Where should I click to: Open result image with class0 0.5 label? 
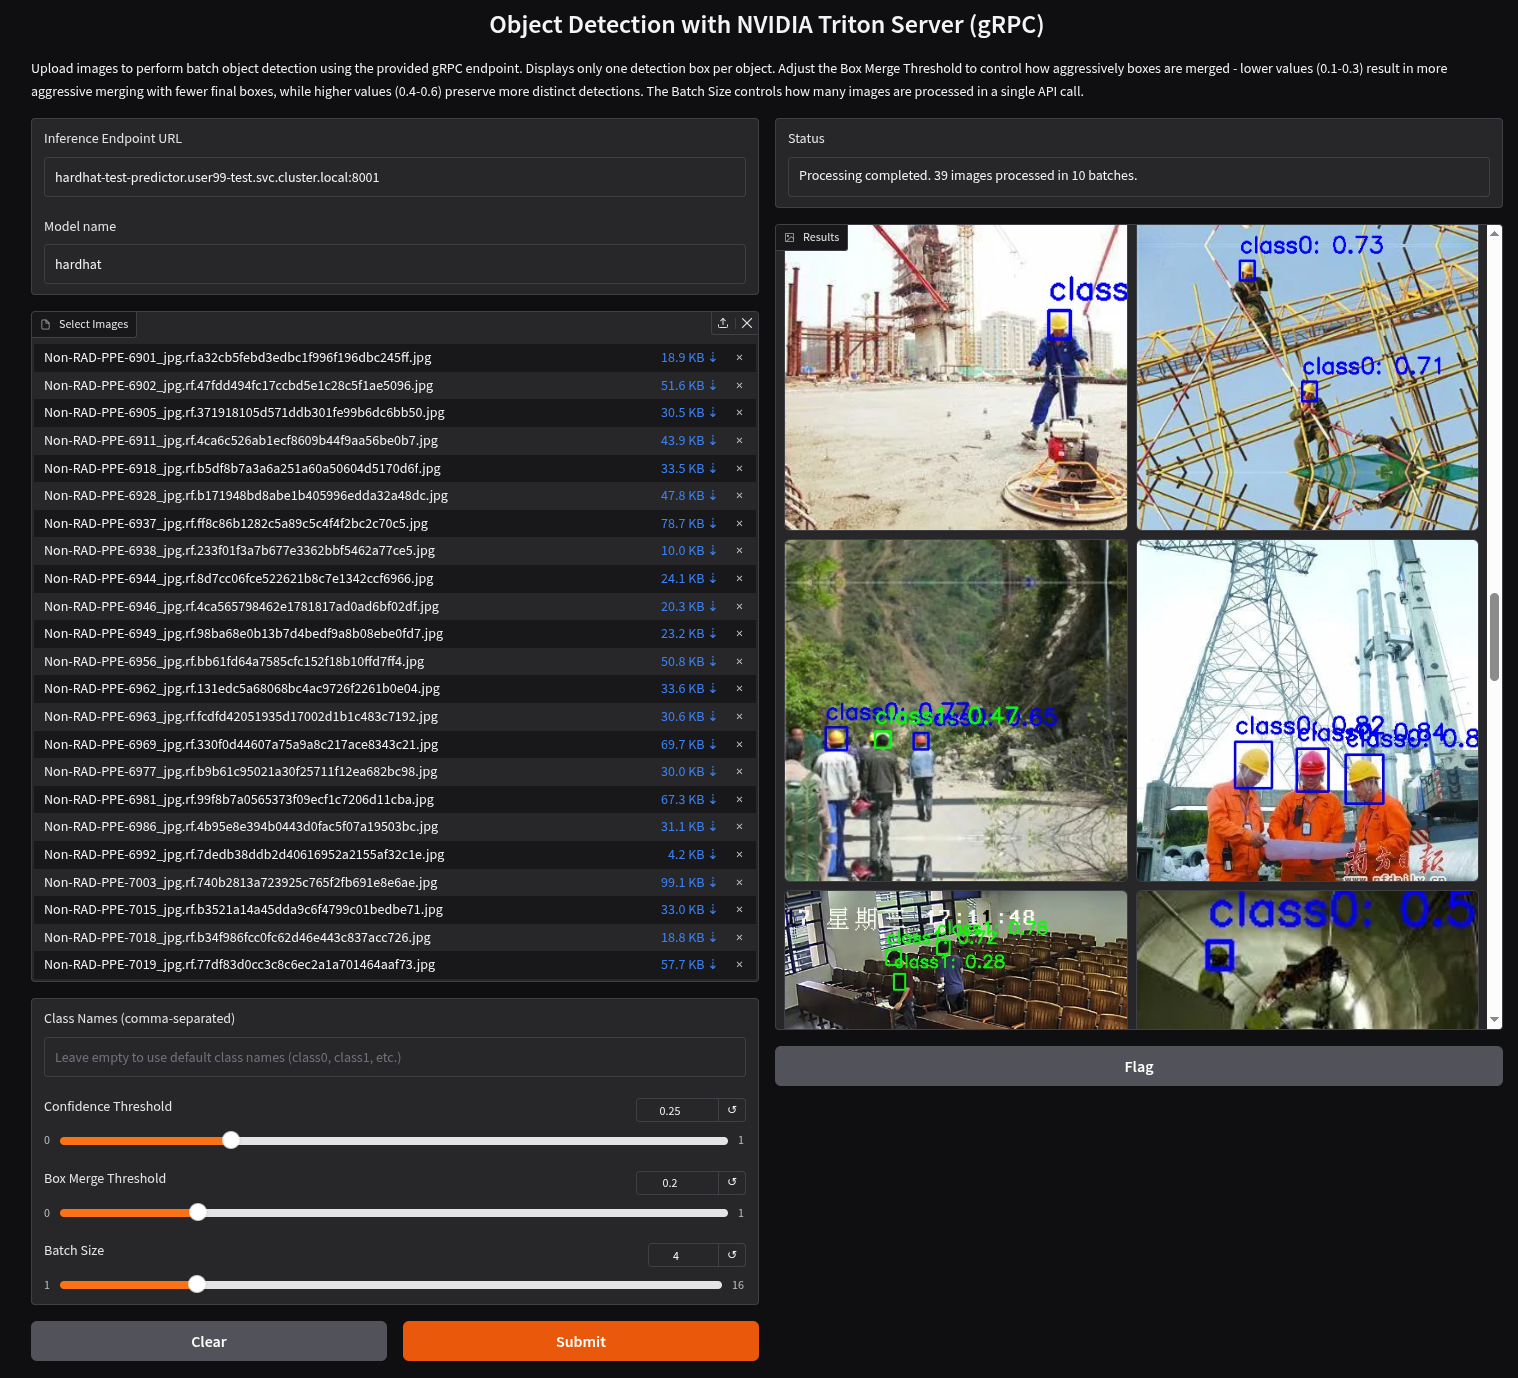(1307, 960)
